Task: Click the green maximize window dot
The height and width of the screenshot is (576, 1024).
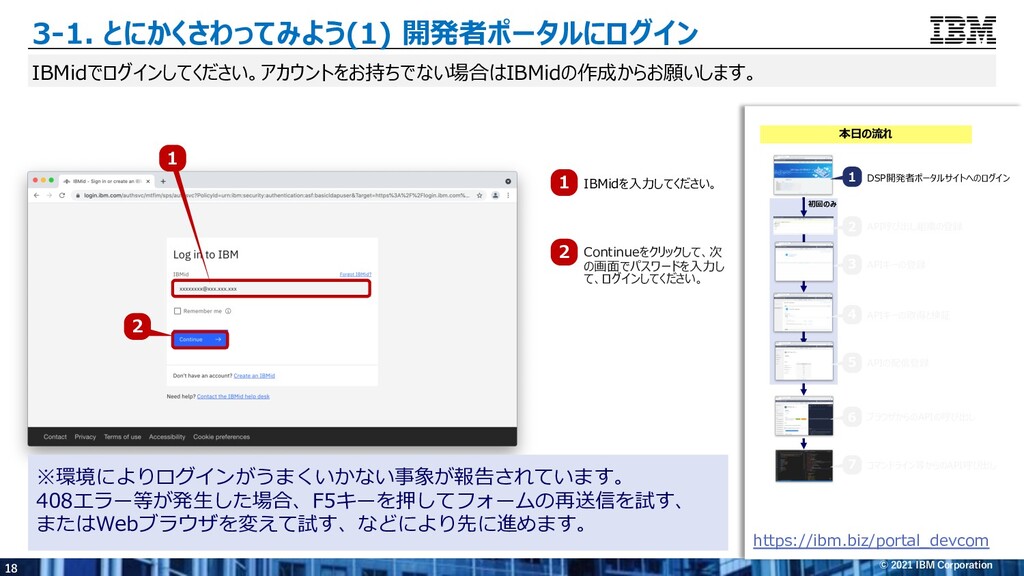Action: pos(52,180)
